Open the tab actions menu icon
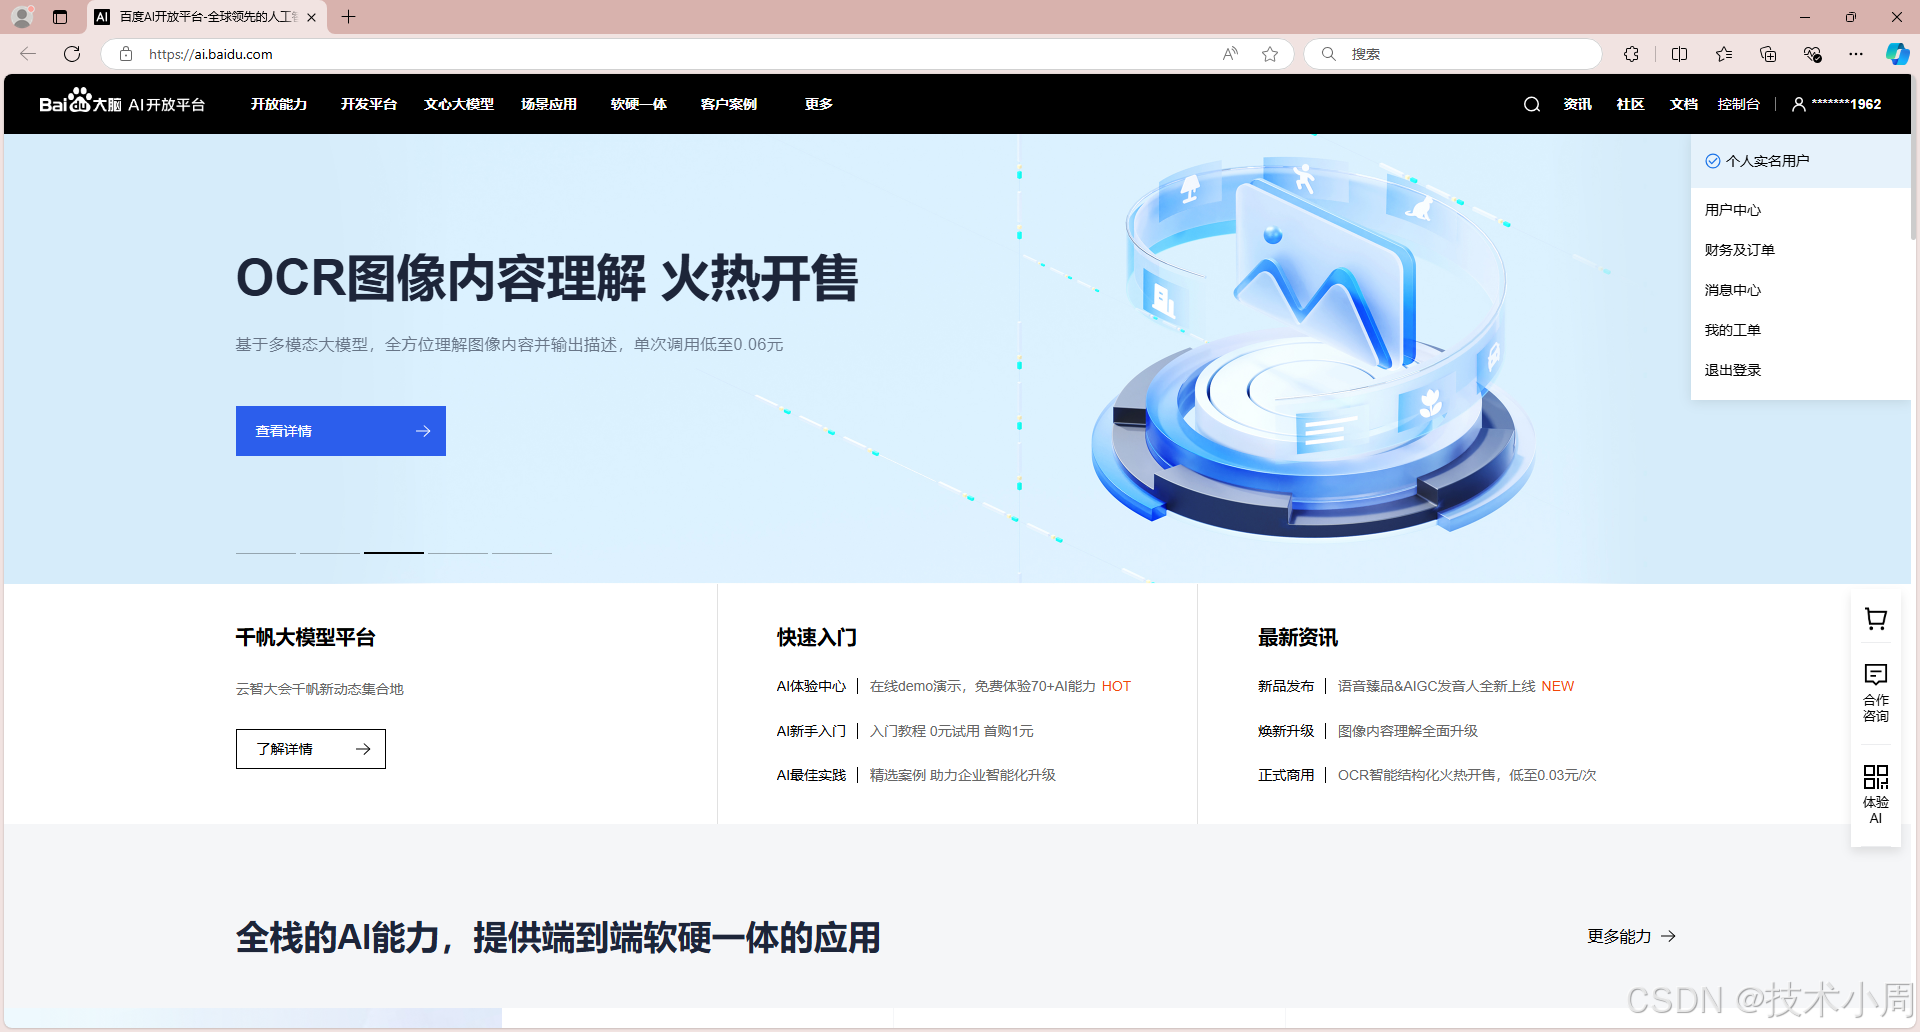 pos(60,17)
